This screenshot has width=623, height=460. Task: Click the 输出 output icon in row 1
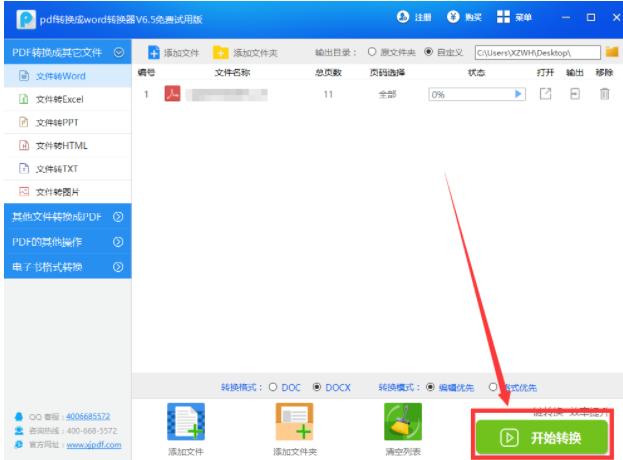[575, 94]
